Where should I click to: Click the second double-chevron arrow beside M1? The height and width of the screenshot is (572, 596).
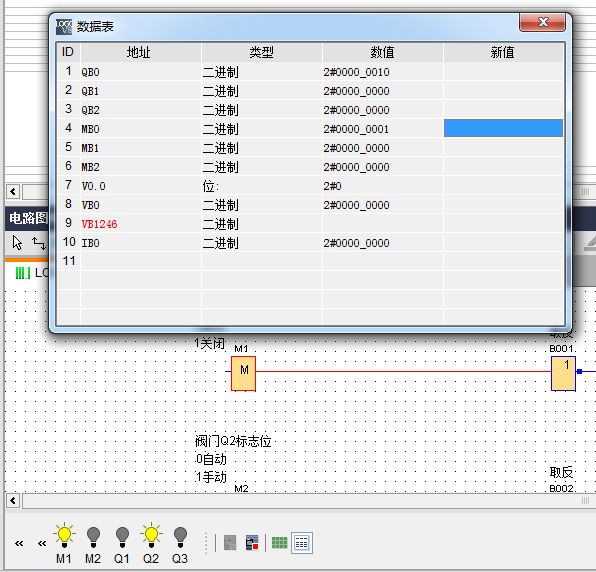pyautogui.click(x=42, y=543)
